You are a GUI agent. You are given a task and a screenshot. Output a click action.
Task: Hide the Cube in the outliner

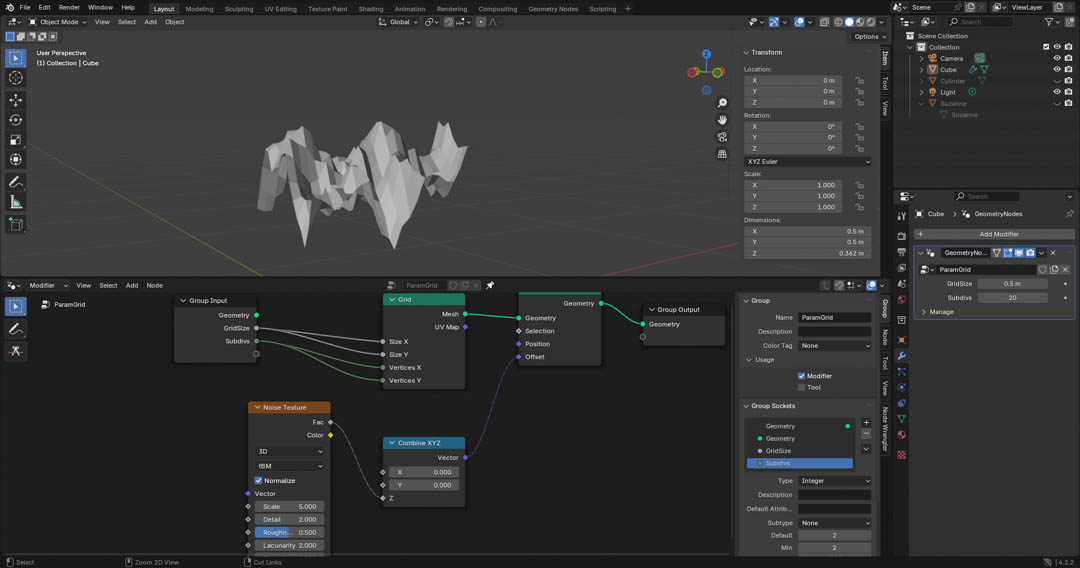(1056, 70)
